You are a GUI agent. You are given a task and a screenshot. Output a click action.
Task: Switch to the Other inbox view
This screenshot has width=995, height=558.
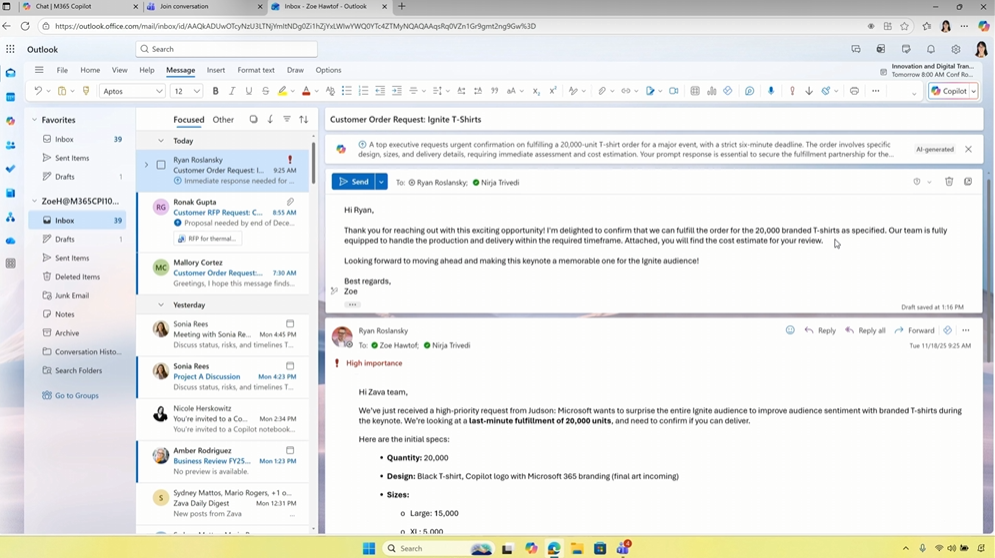point(223,120)
